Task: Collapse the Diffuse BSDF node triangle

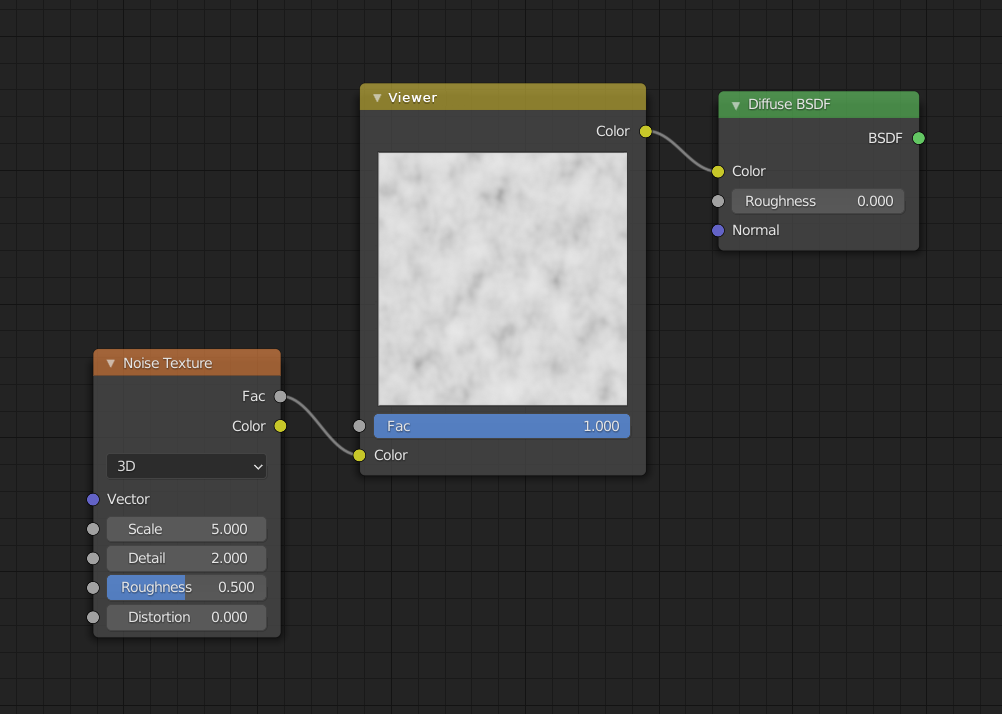Action: [736, 105]
